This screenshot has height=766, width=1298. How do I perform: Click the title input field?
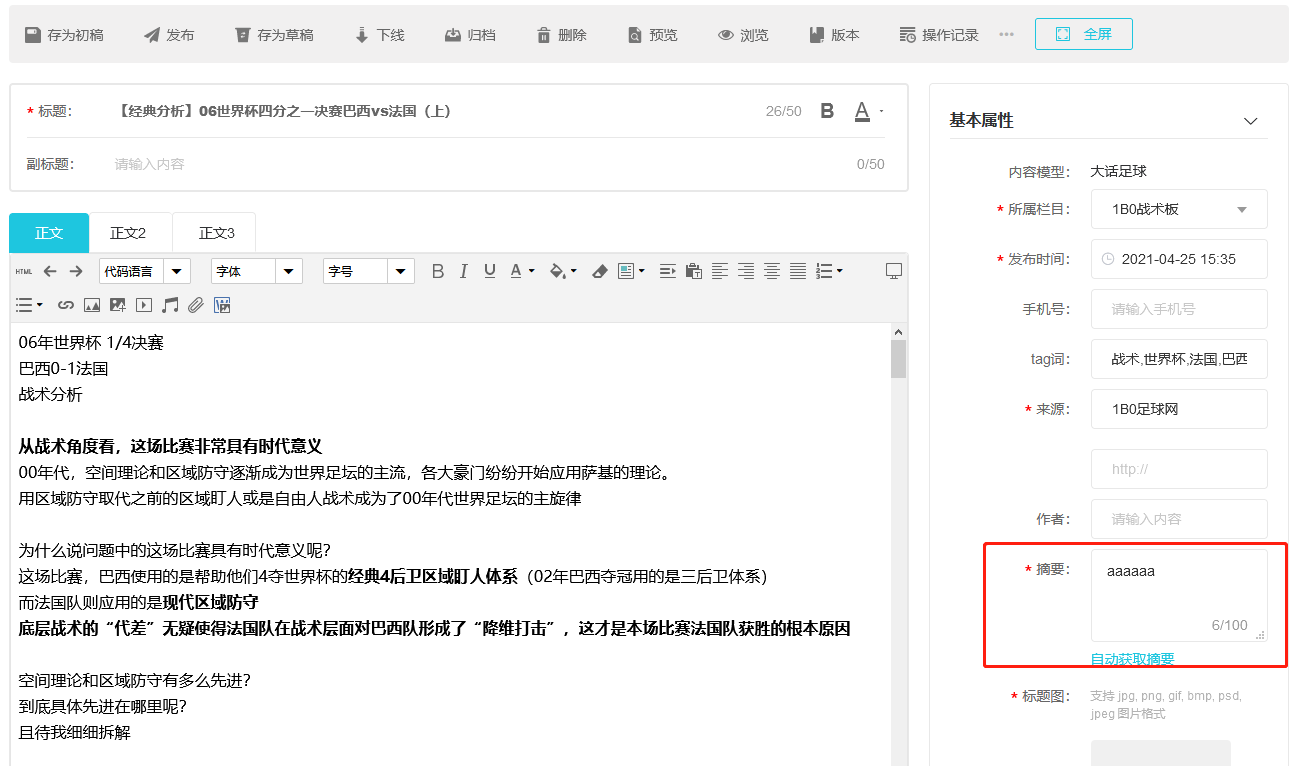tap(433, 111)
